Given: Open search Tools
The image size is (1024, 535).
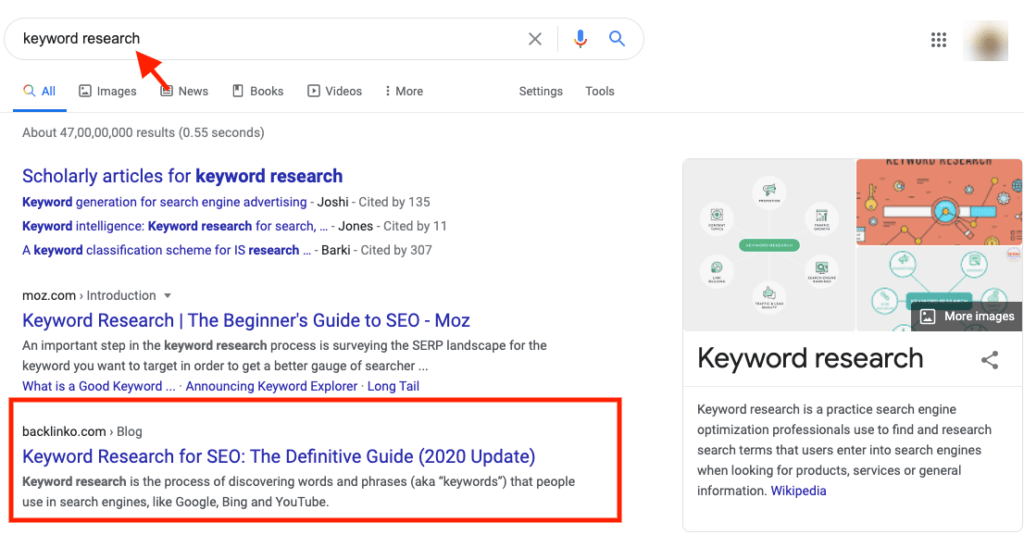Looking at the screenshot, I should (x=600, y=91).
